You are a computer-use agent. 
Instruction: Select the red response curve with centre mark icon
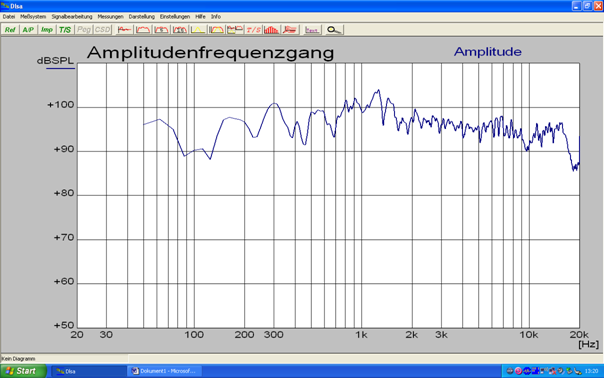[x=161, y=30]
